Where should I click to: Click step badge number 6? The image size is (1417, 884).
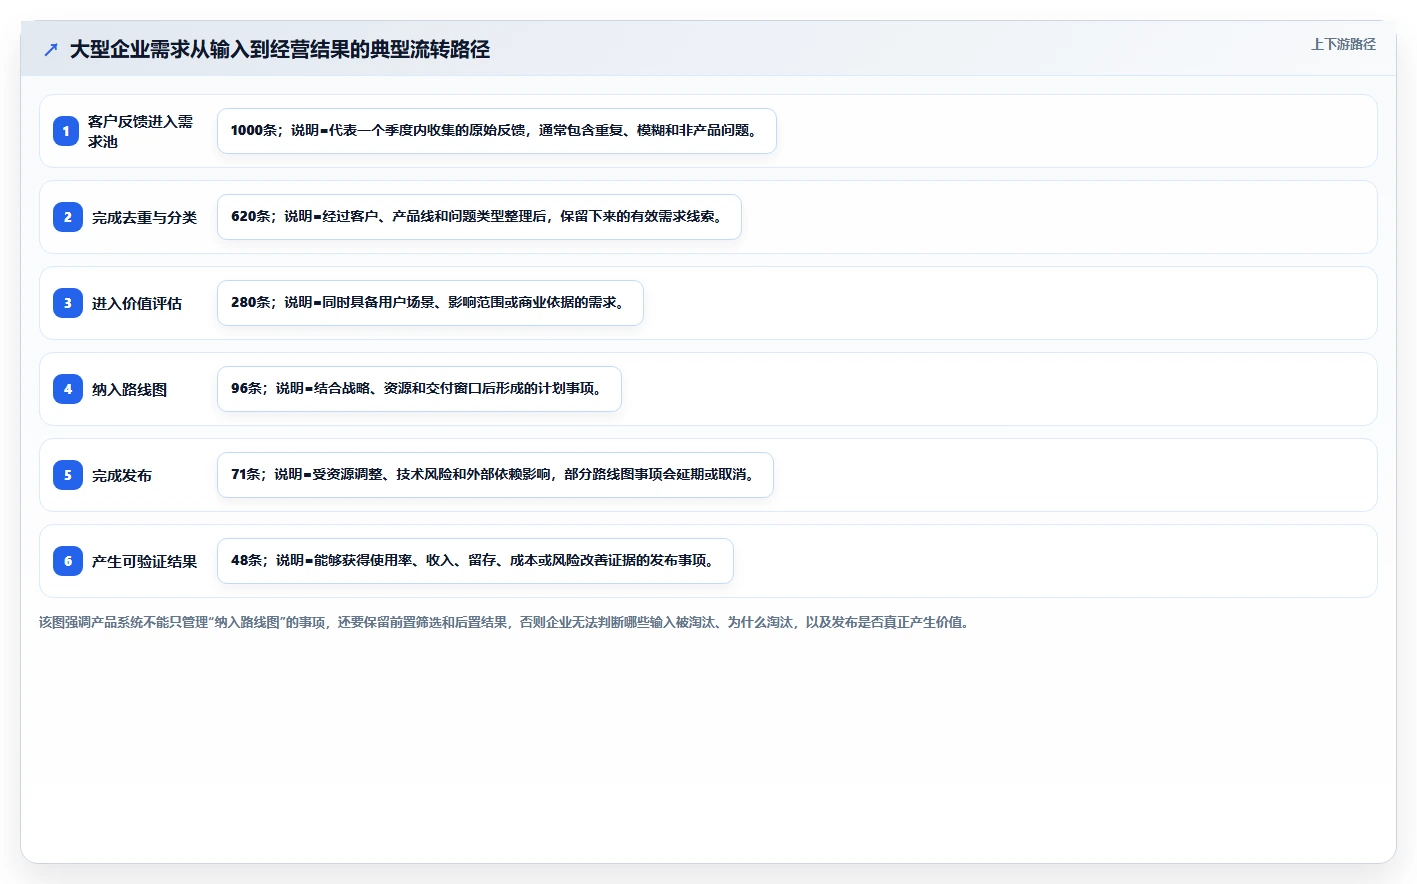coord(67,561)
